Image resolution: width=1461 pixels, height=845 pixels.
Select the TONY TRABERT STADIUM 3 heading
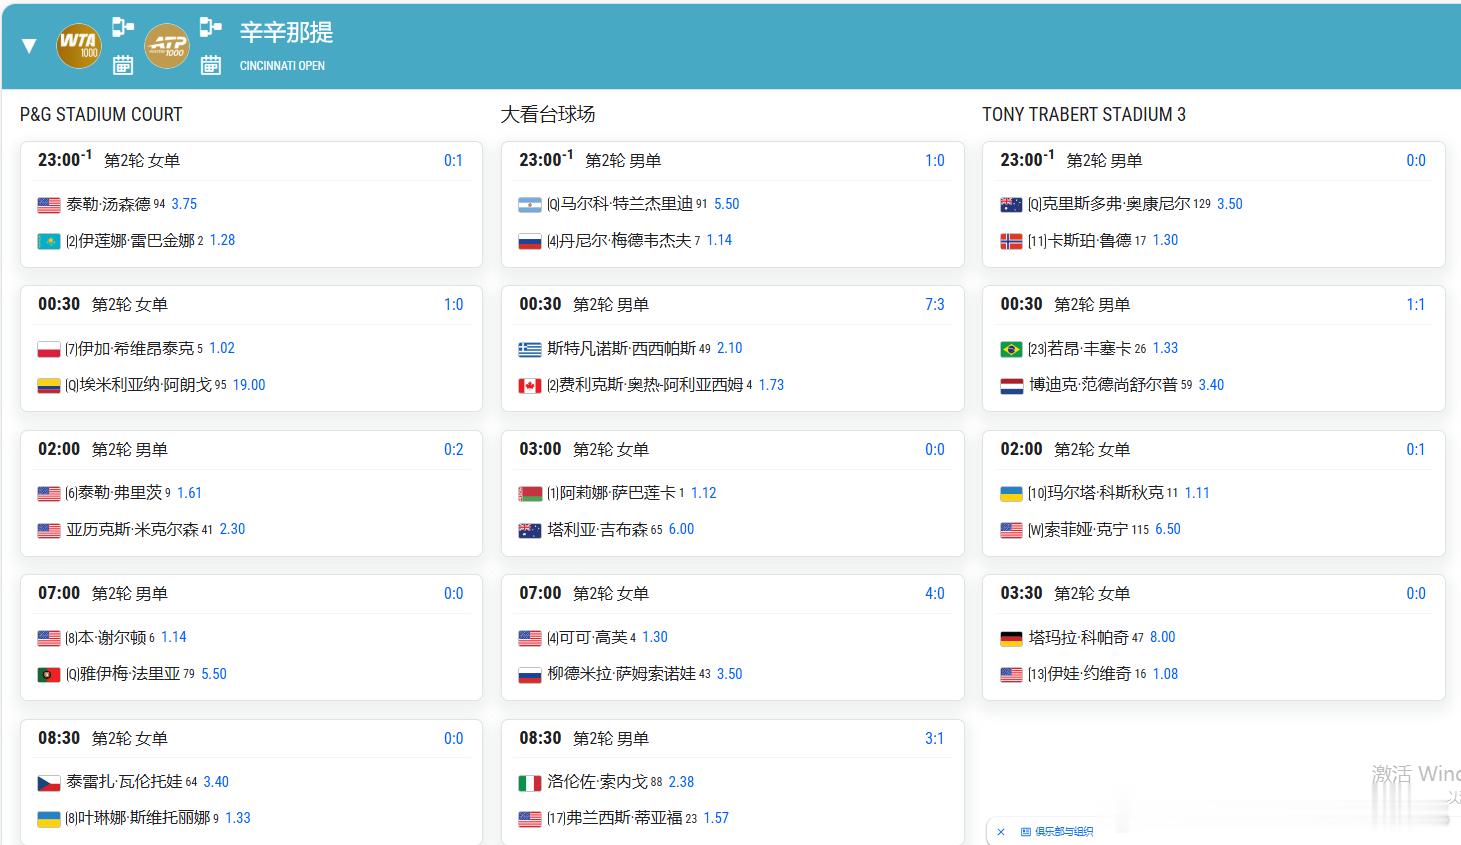tap(1084, 115)
